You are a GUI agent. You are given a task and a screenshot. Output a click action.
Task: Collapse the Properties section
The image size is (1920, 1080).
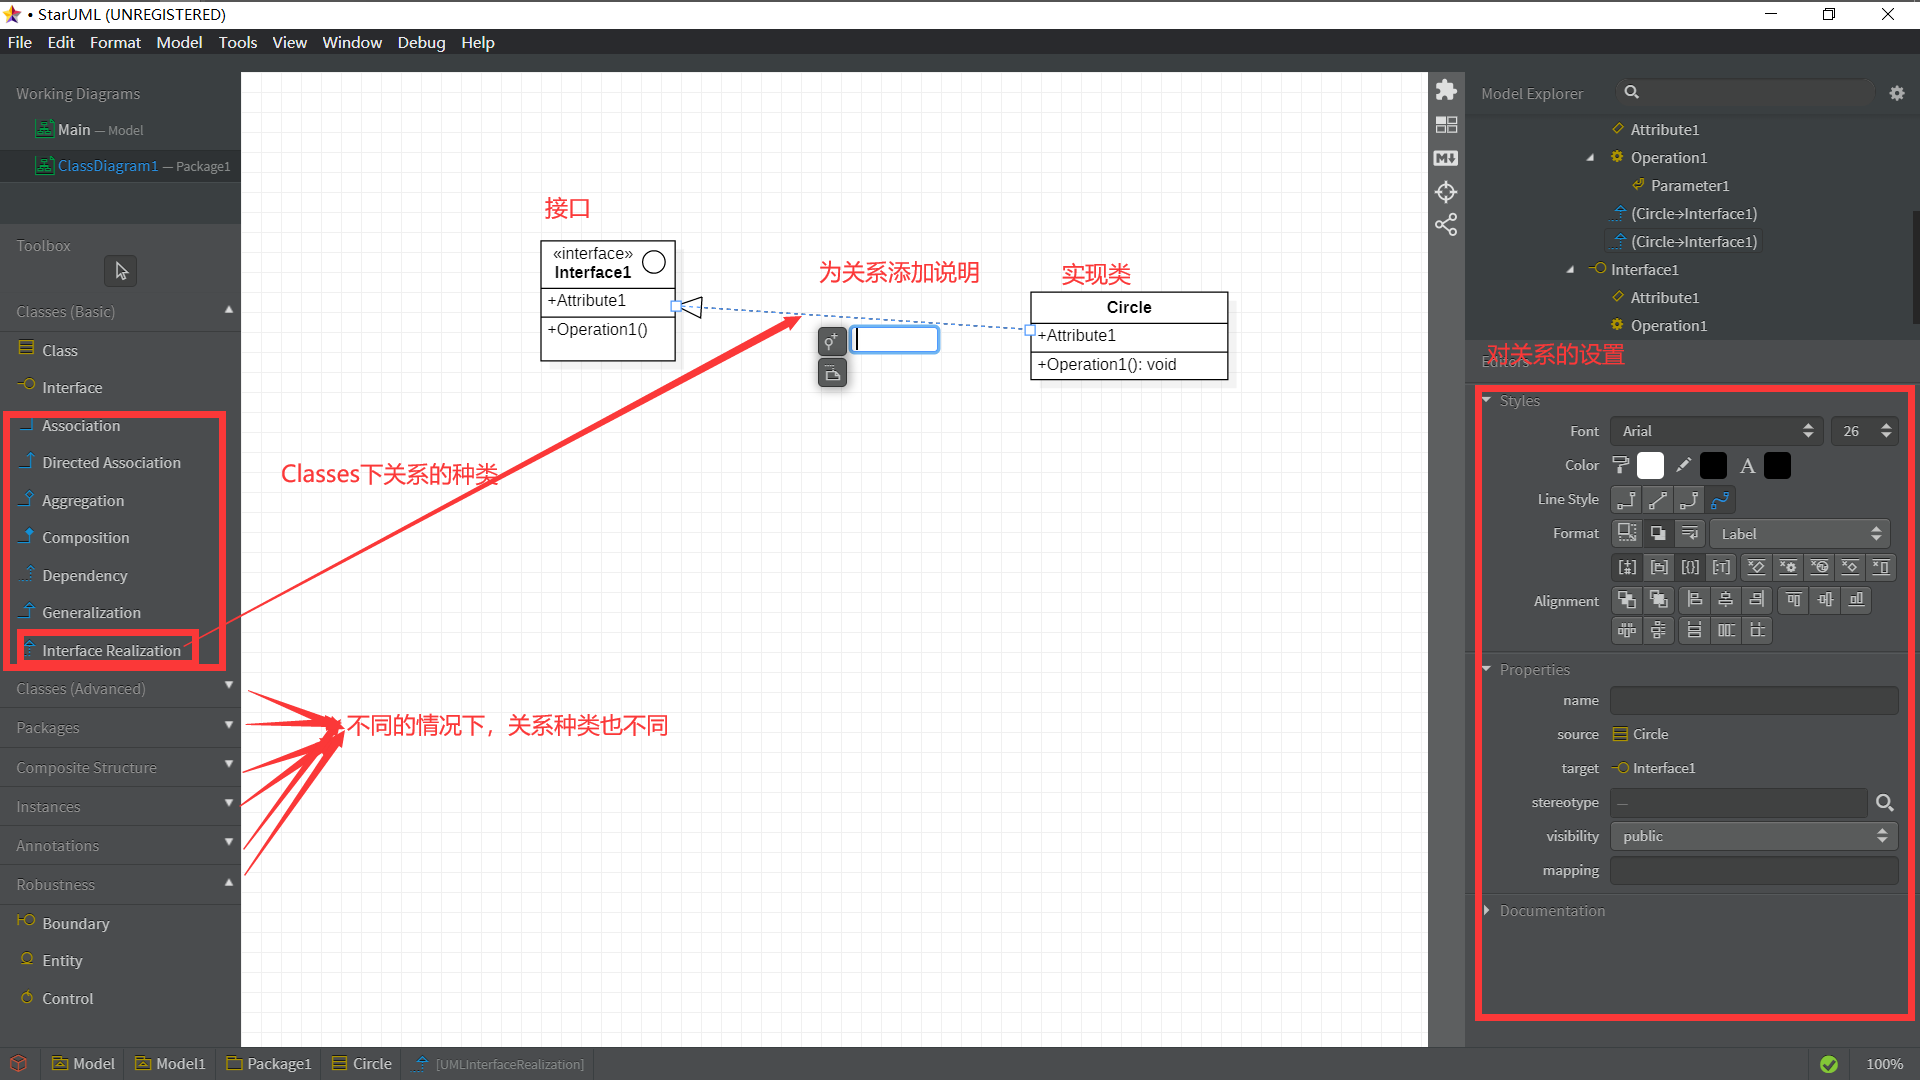pos(1487,669)
